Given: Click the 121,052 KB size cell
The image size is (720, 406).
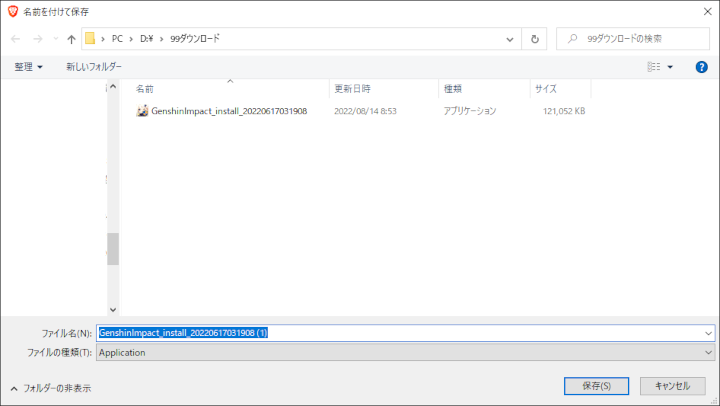Looking at the screenshot, I should pos(564,111).
